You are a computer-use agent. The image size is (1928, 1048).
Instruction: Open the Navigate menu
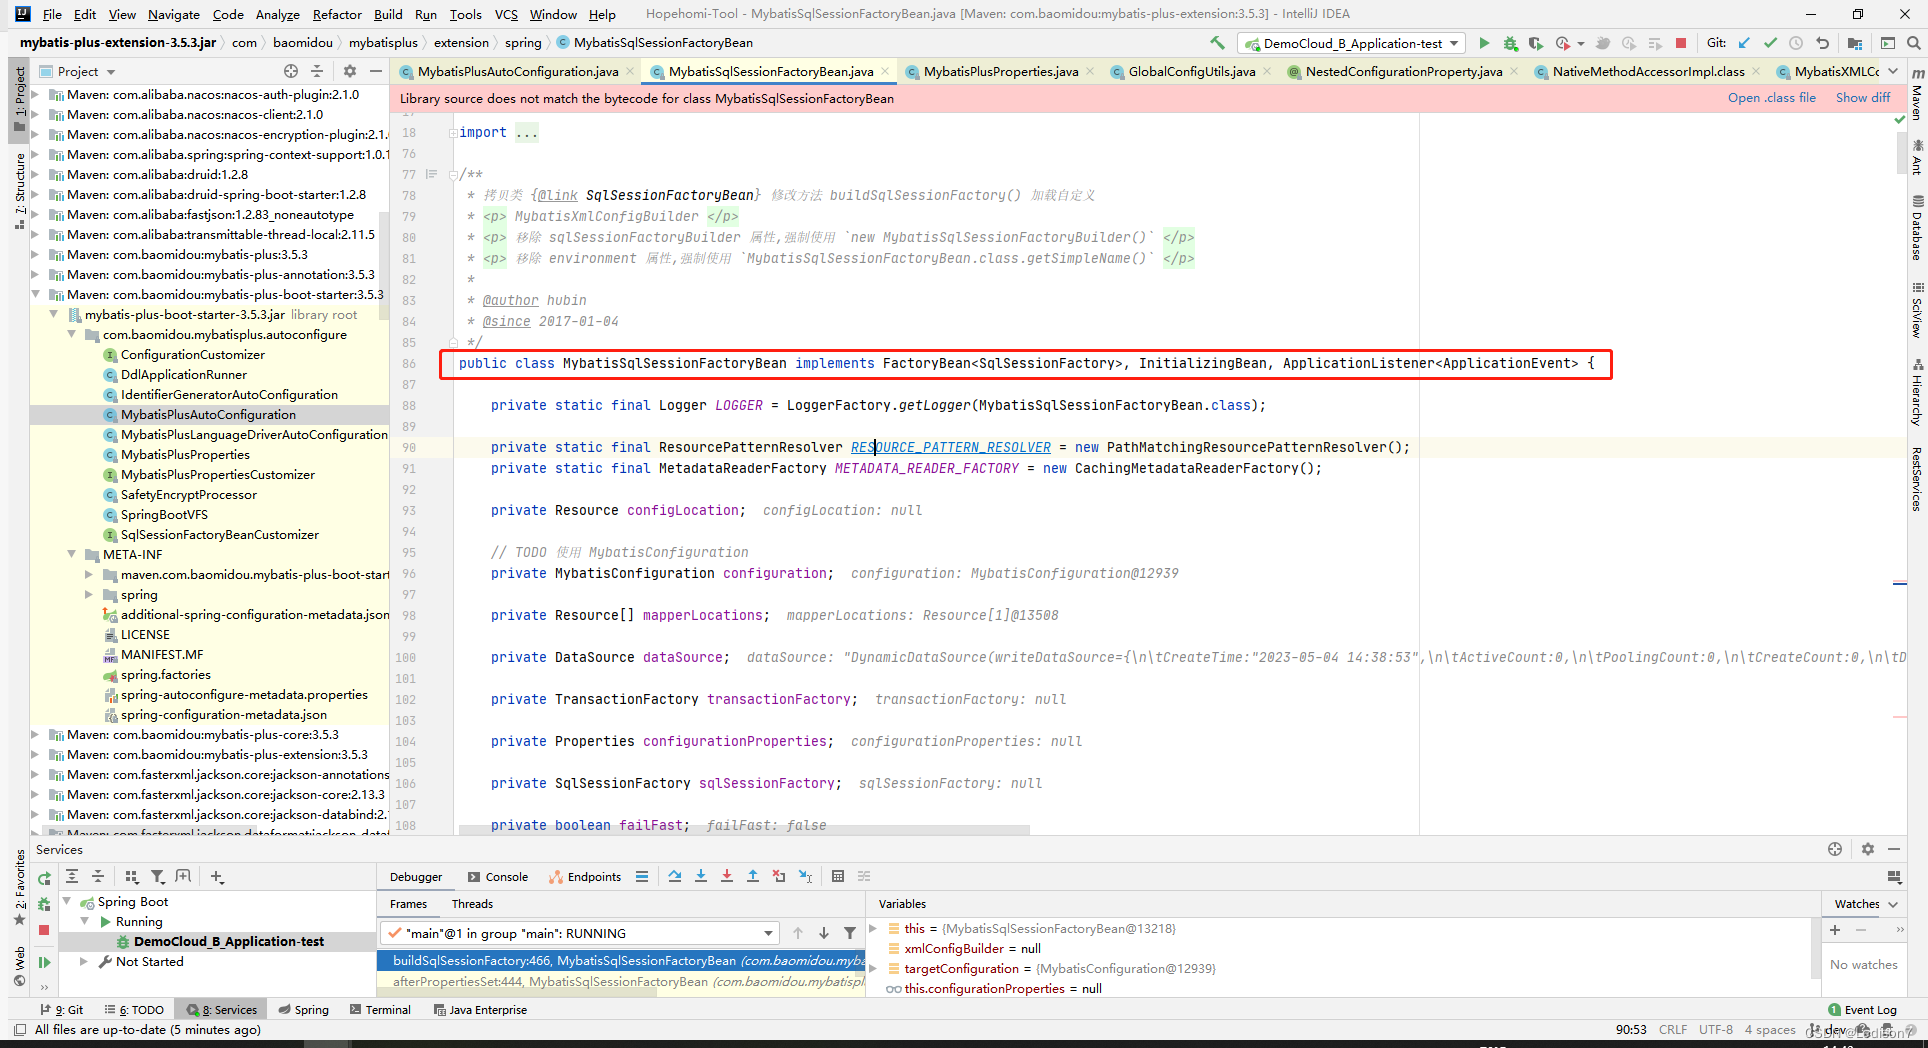pyautogui.click(x=173, y=14)
